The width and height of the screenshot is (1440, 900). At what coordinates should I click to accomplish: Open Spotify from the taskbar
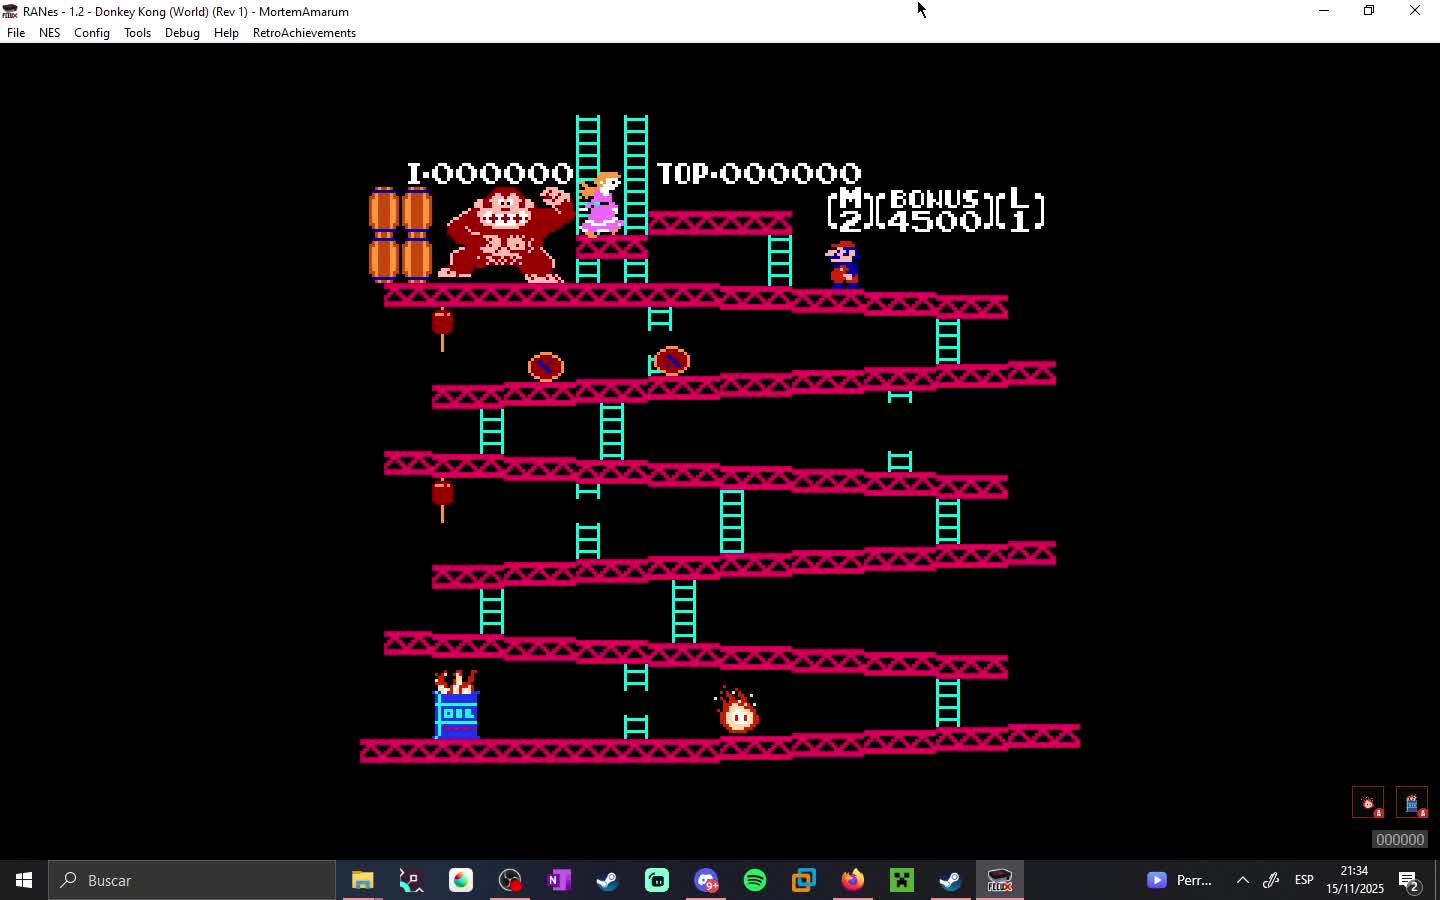(754, 880)
